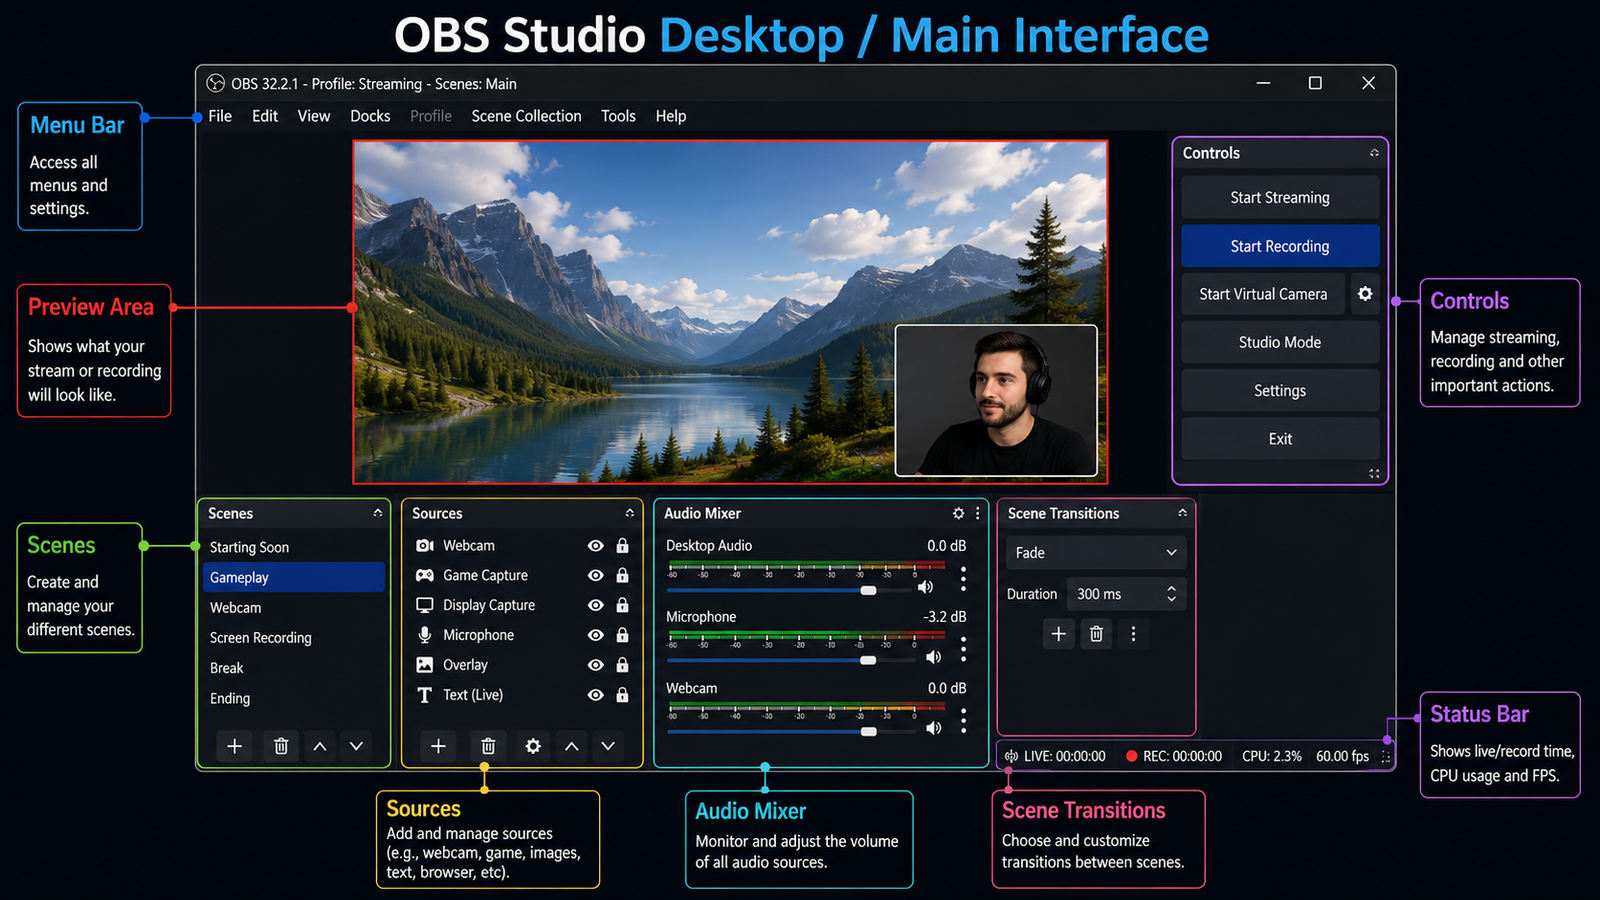Hide the Overlay source

click(596, 665)
